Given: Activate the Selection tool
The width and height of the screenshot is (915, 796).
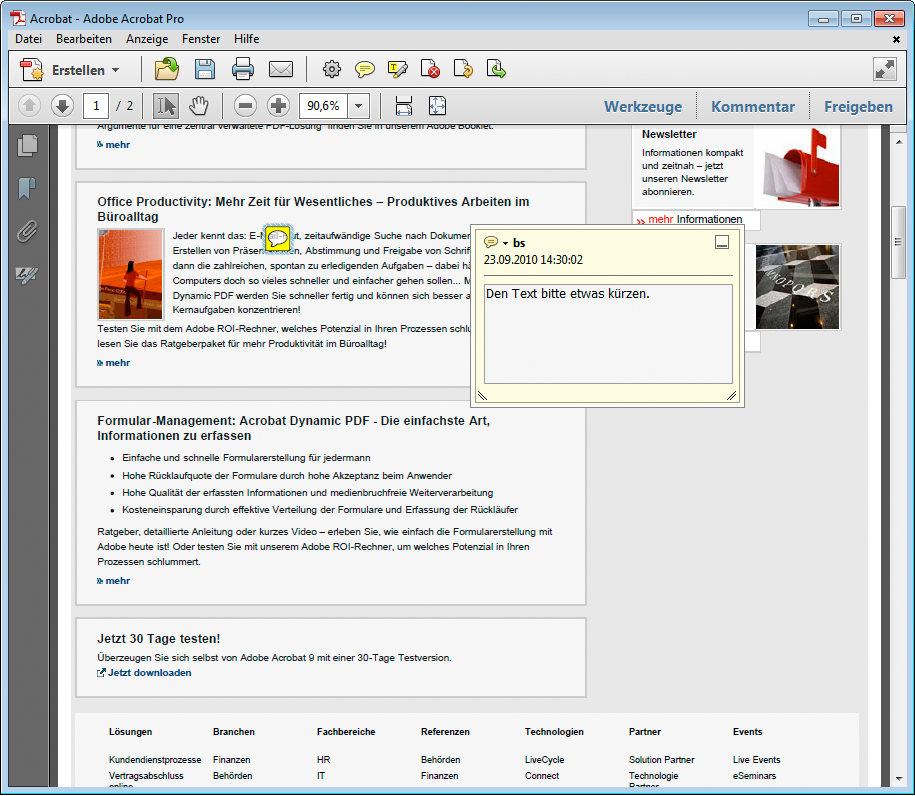Looking at the screenshot, I should (166, 104).
